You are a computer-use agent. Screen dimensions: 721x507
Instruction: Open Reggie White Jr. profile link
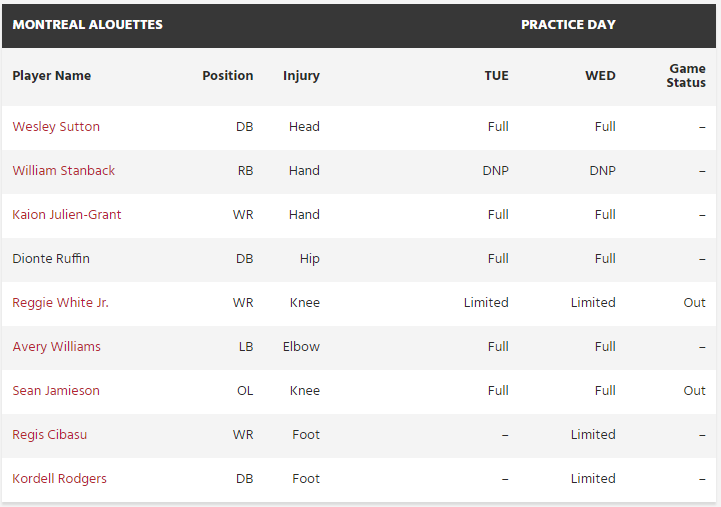[60, 303]
